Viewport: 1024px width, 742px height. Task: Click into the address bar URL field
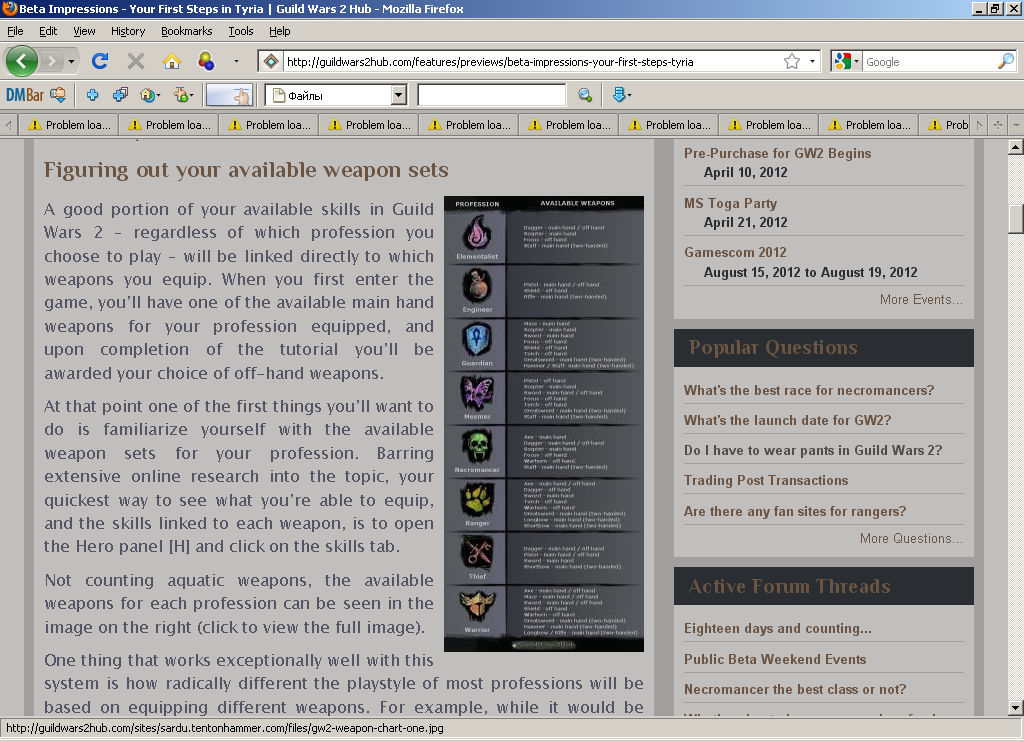(532, 61)
